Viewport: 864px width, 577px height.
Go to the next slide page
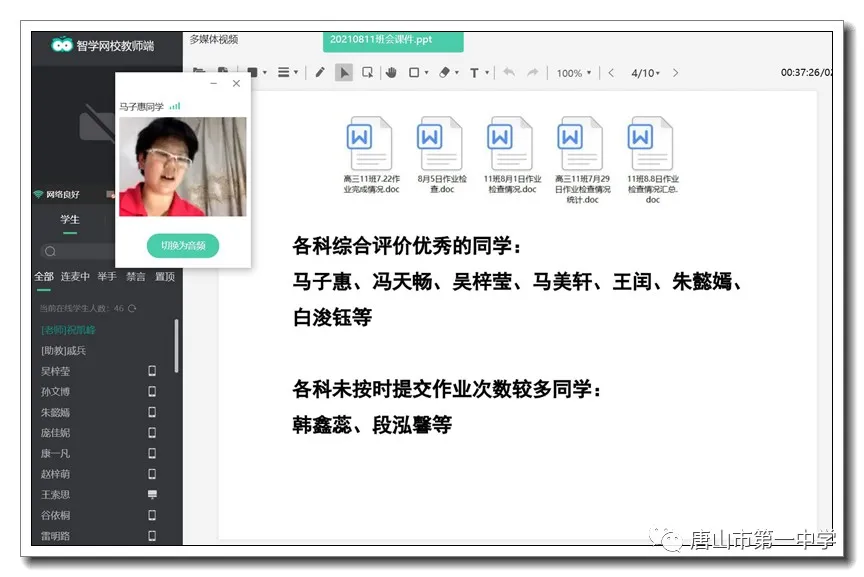coord(676,73)
